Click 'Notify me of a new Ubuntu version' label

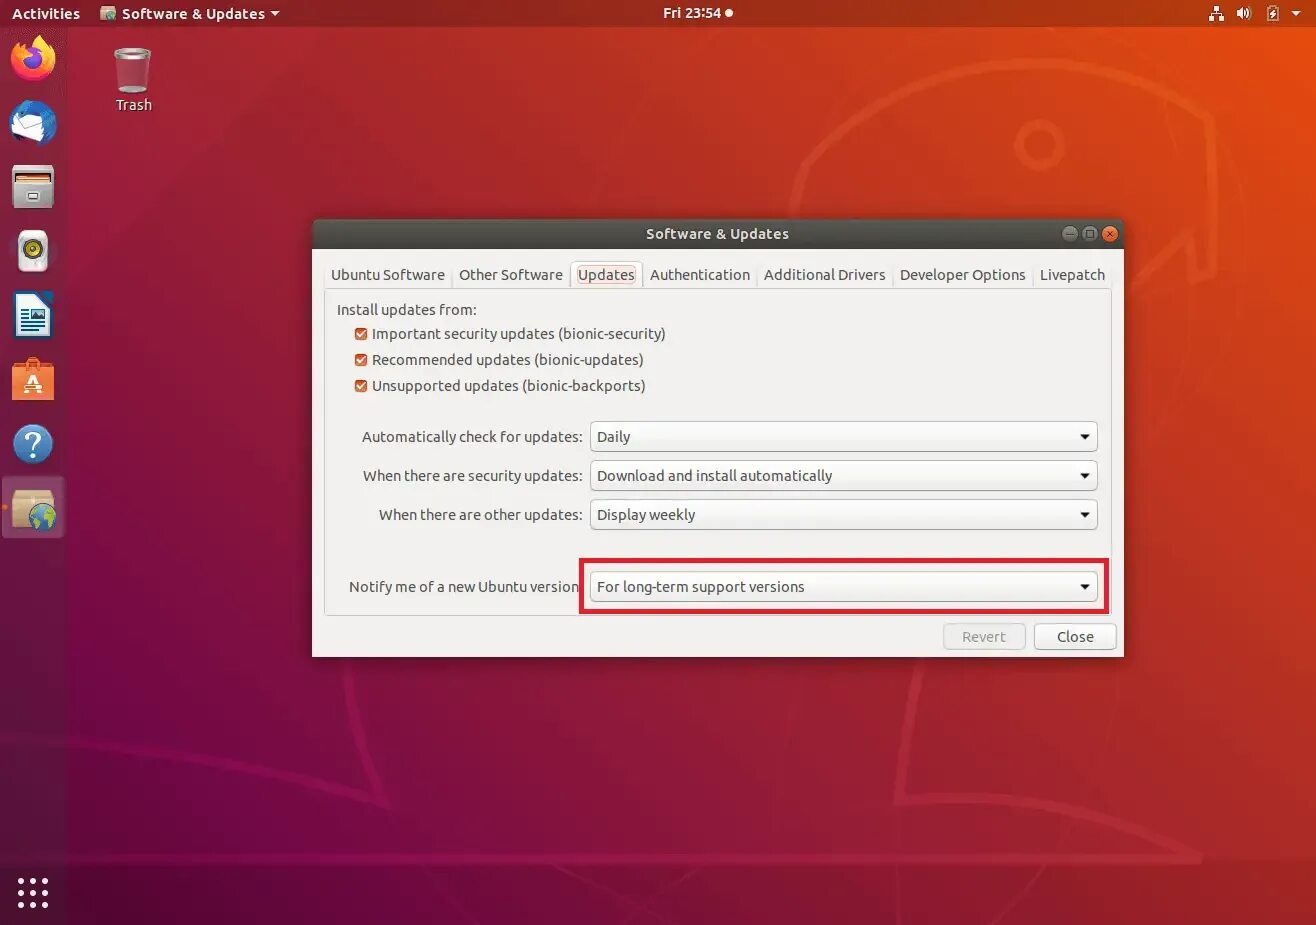(464, 587)
